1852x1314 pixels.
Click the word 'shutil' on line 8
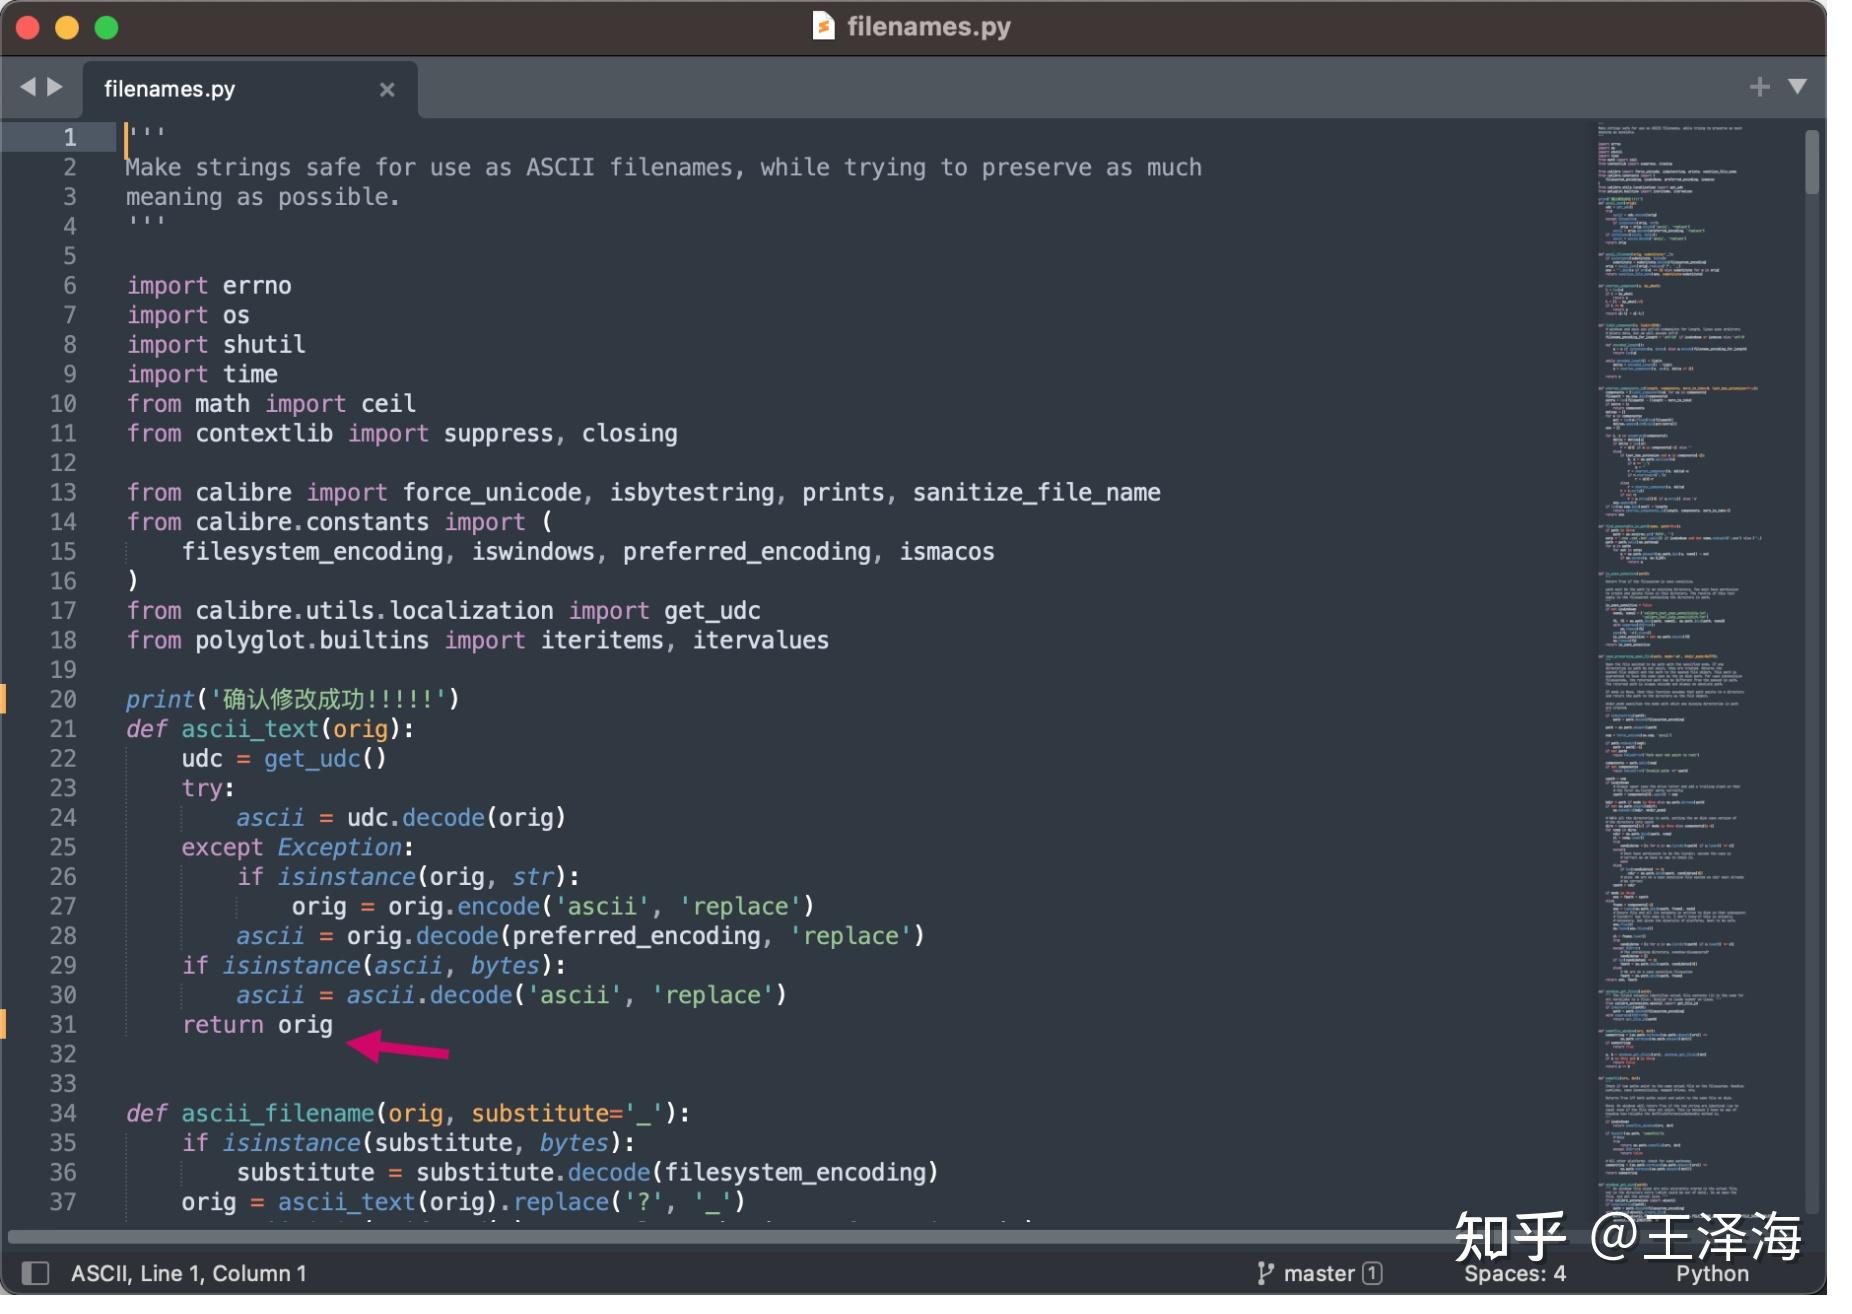point(264,345)
